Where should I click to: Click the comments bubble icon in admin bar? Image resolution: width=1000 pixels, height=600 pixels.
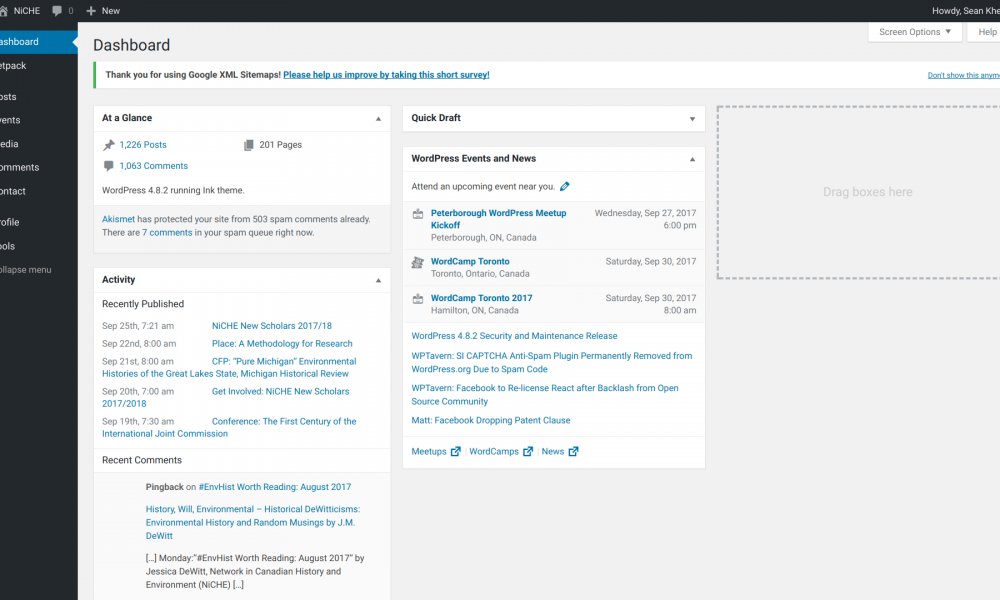[56, 10]
